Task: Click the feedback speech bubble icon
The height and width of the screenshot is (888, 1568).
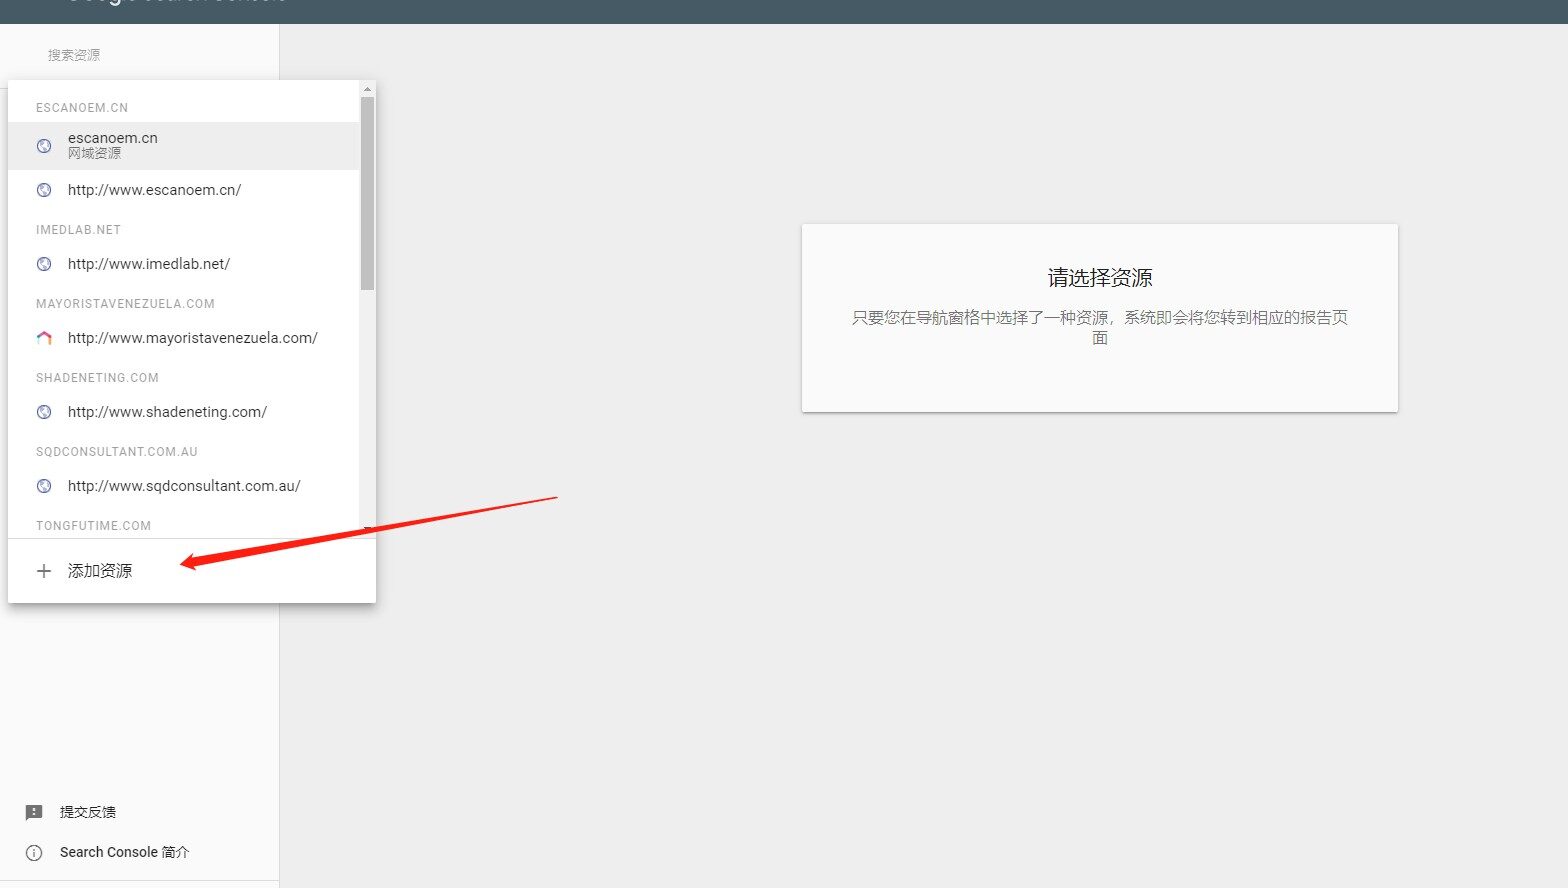Action: (34, 812)
